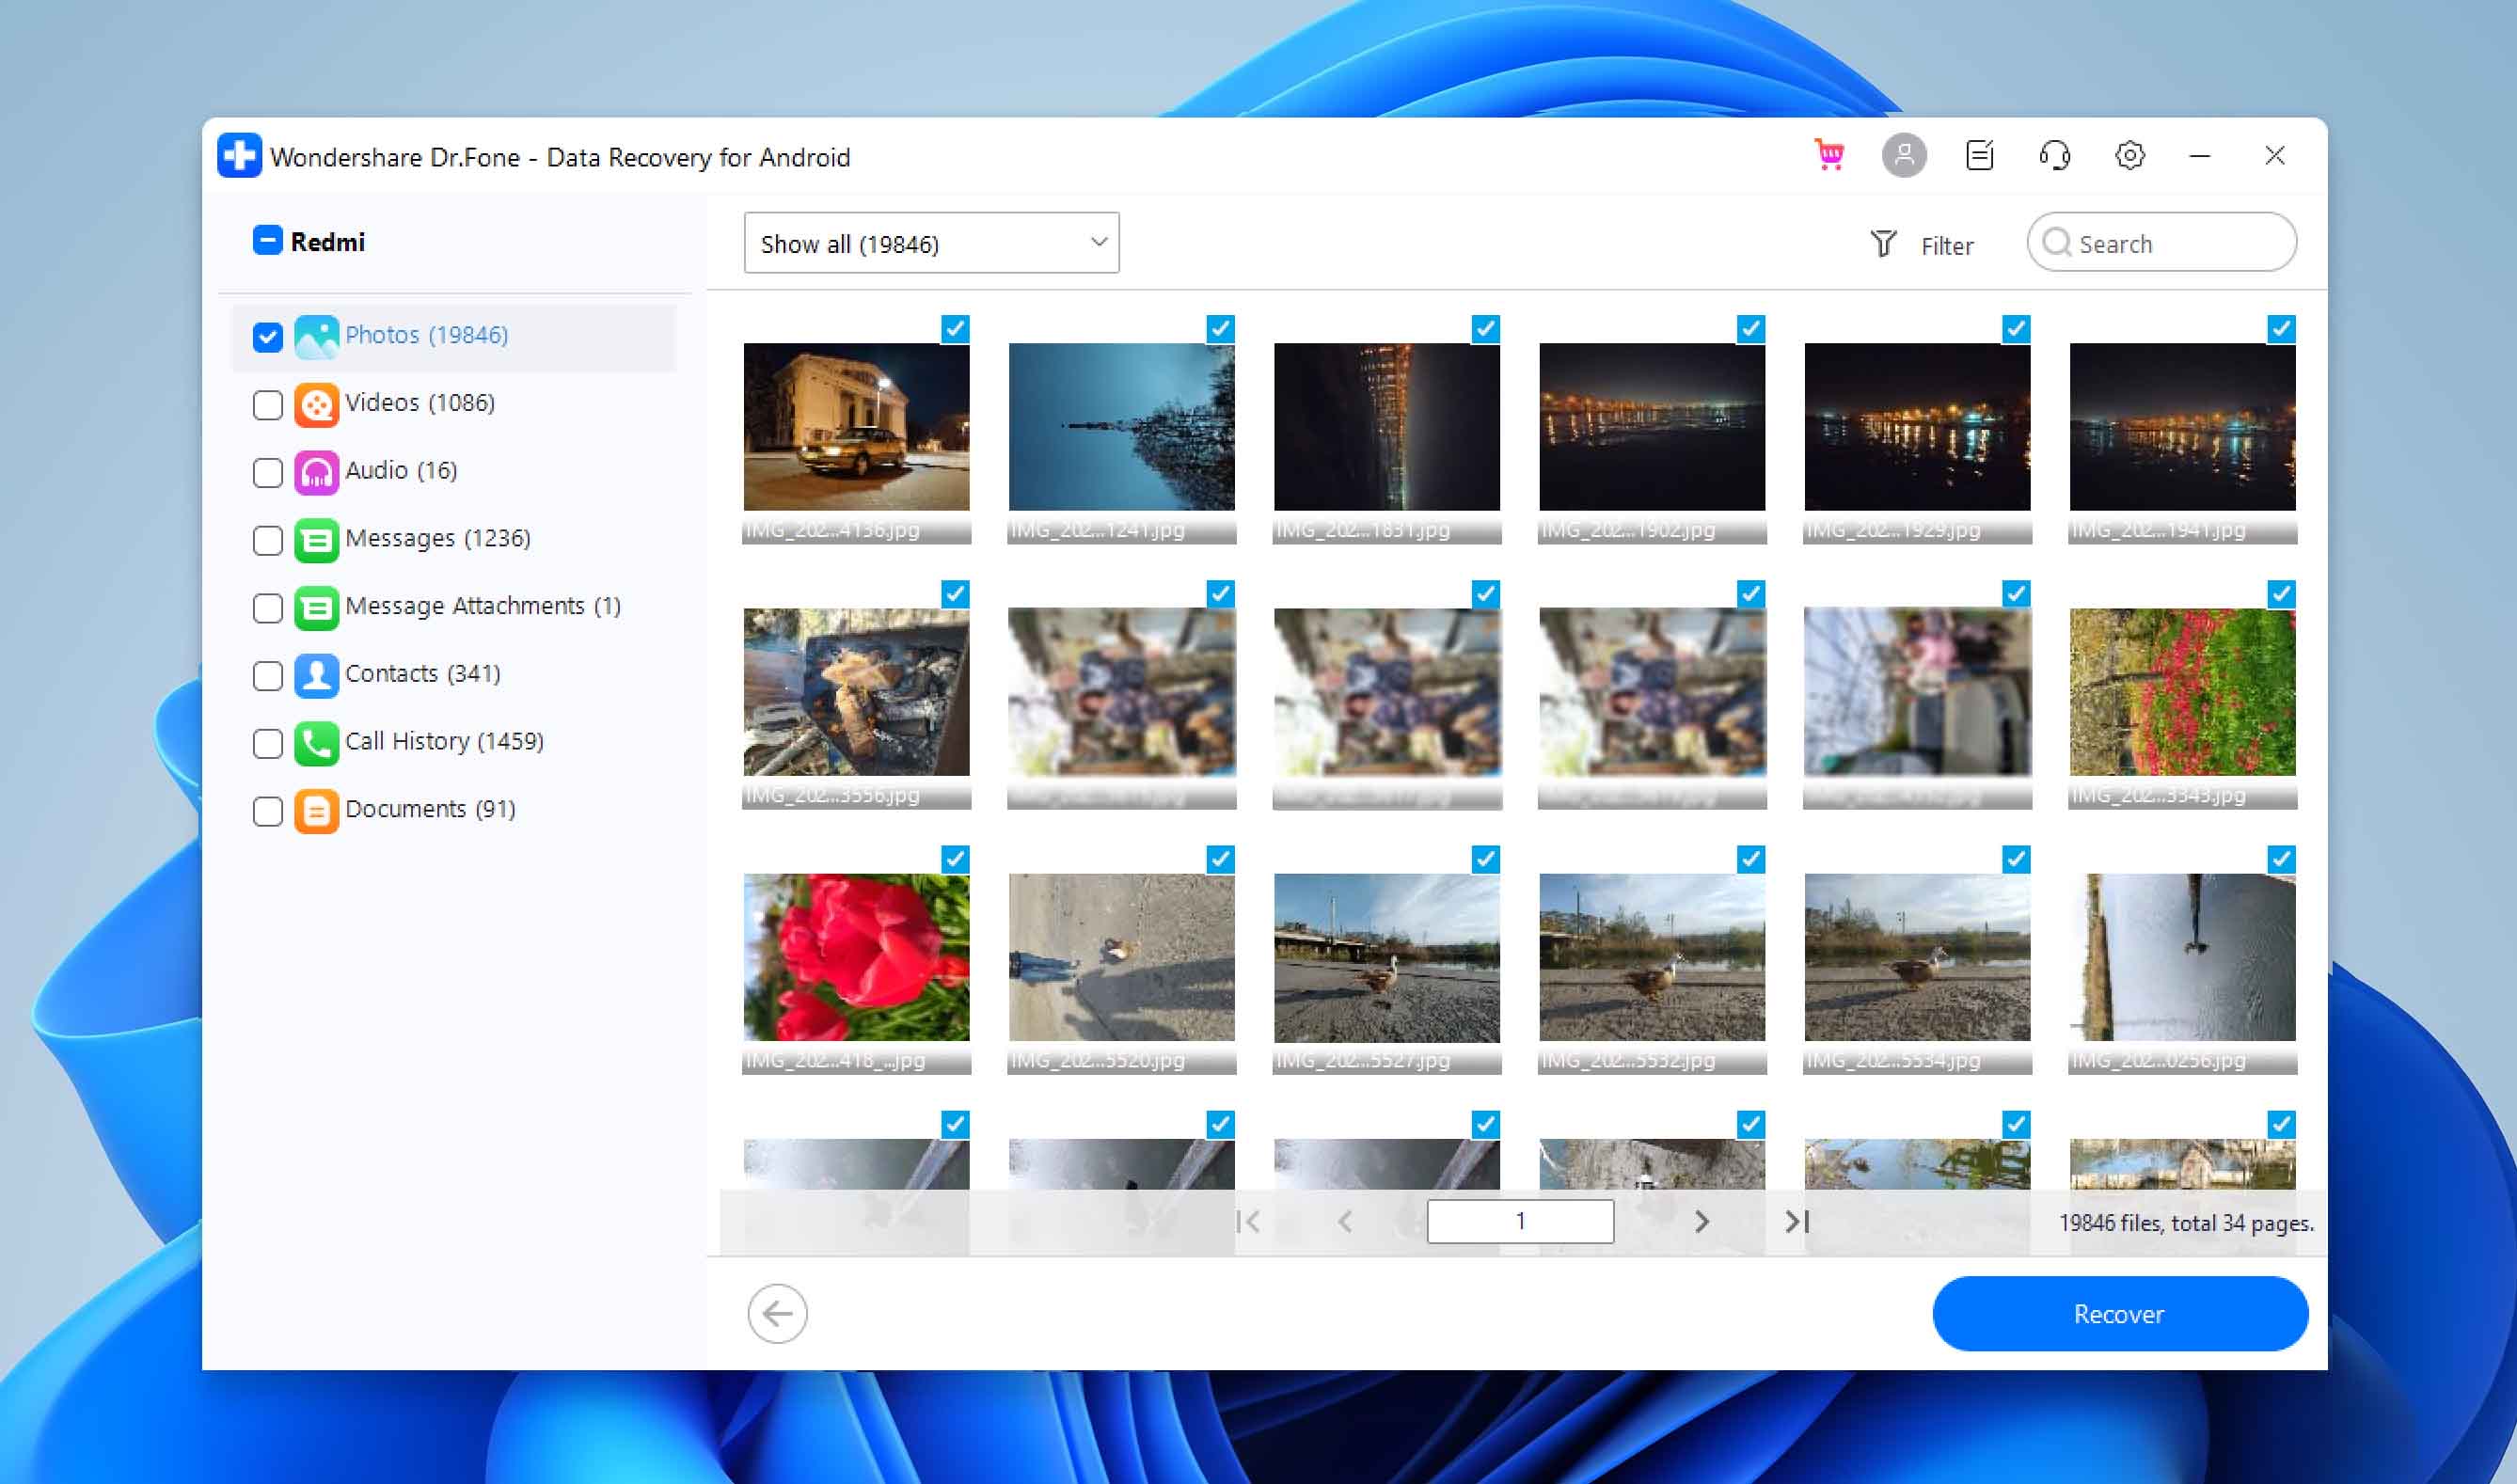Click the Filter button label
2517x1484 pixels.
tap(1946, 246)
